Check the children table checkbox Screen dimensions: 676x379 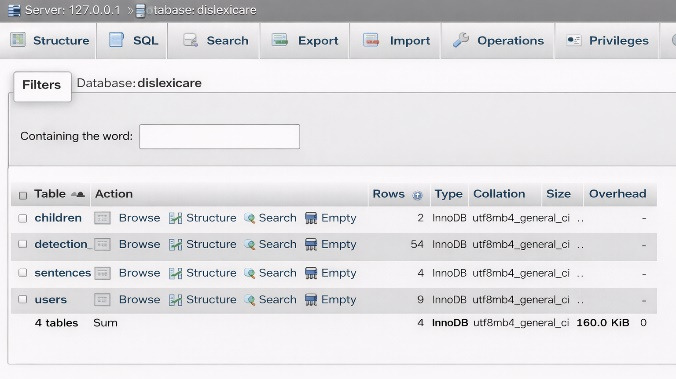pyautogui.click(x=23, y=219)
